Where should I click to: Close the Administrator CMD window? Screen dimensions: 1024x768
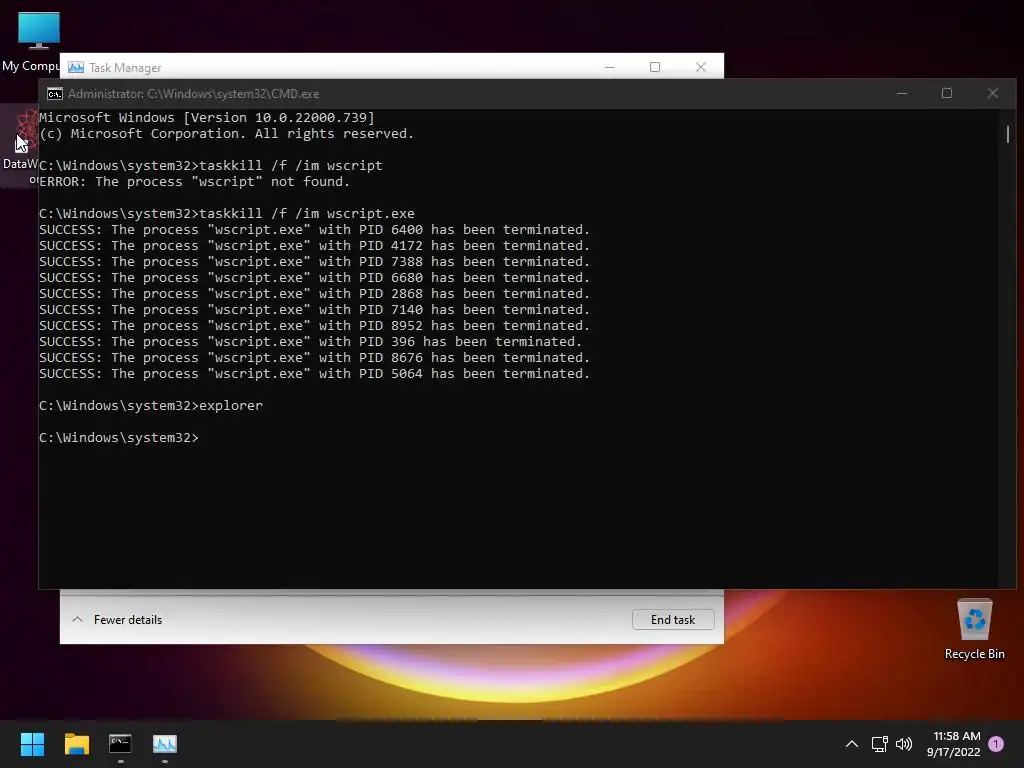pos(993,93)
